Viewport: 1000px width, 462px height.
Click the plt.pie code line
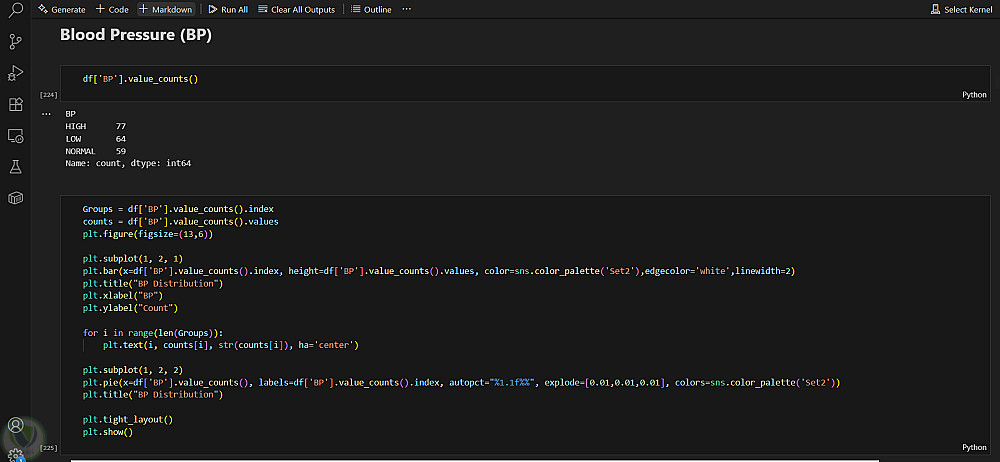click(x=462, y=382)
